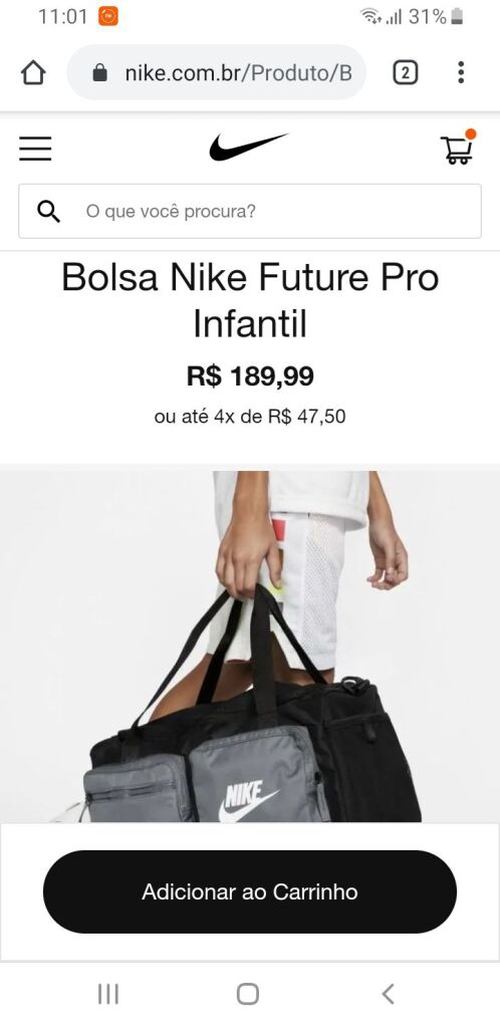Open Android recent apps button
Image resolution: width=500 pixels, height=1028 pixels.
108,994
